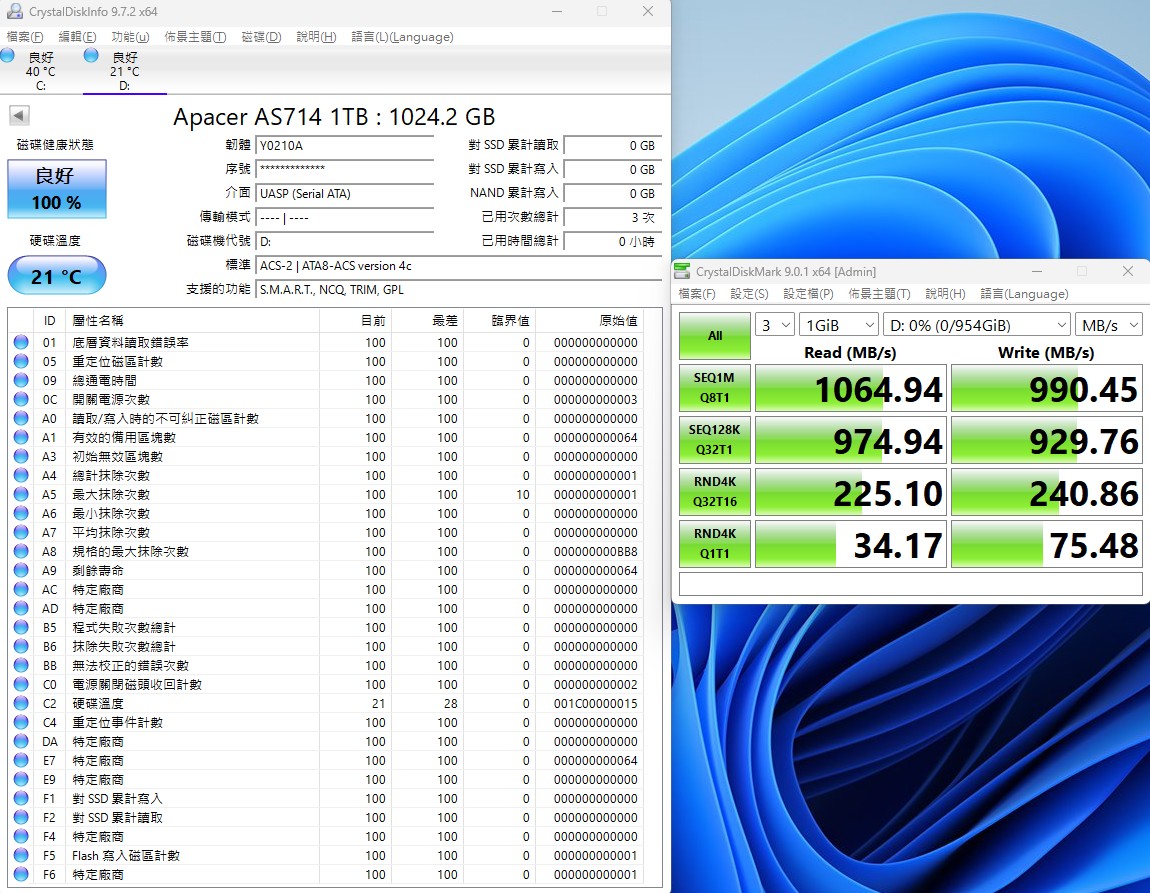Open 檔案(F) menu in CrystalDiskInfo
The height and width of the screenshot is (893, 1150).
(25, 37)
